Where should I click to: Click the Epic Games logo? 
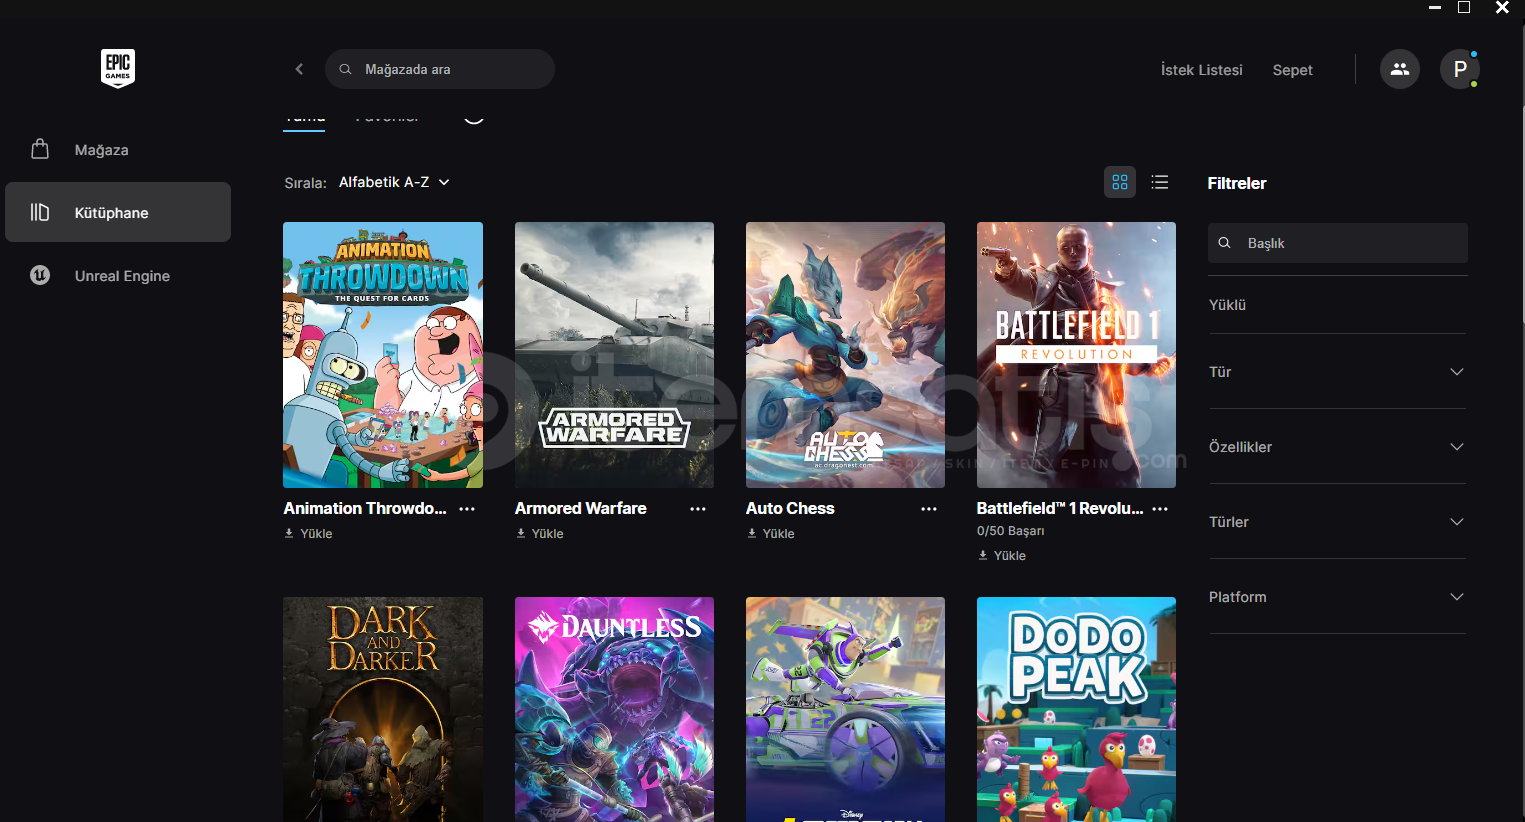click(x=118, y=69)
